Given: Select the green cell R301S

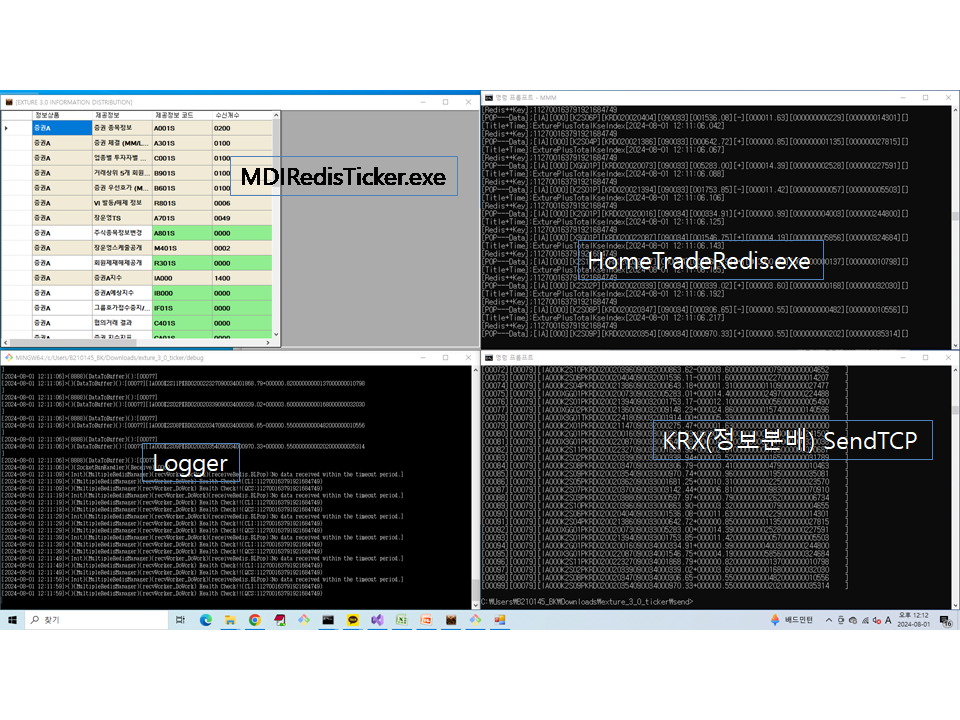Looking at the screenshot, I should (182, 263).
